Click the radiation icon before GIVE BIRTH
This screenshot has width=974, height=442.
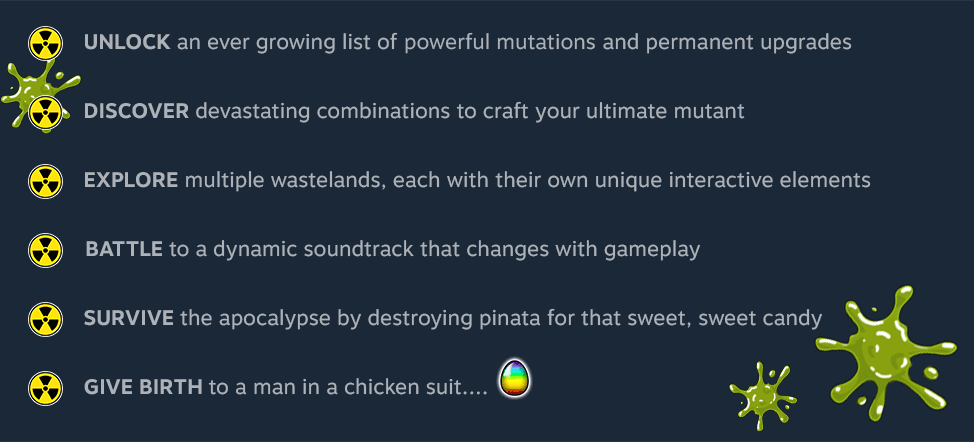coord(44,387)
